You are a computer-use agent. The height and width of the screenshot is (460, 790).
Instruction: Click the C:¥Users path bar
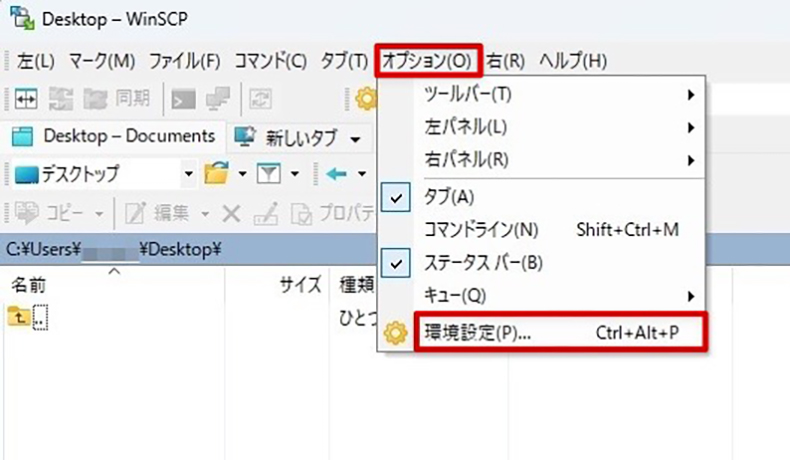pyautogui.click(x=189, y=249)
